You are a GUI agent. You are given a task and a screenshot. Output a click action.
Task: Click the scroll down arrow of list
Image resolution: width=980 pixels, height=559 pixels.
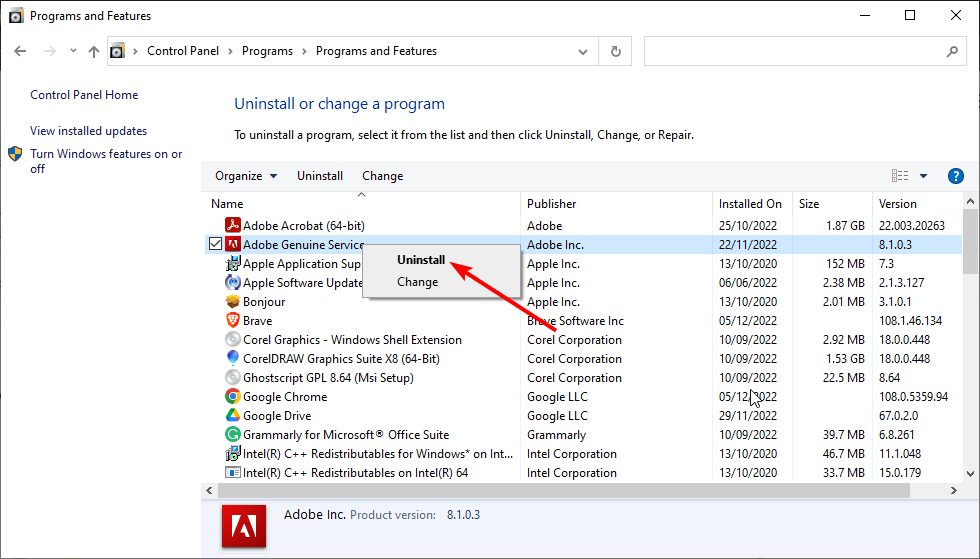coord(970,474)
